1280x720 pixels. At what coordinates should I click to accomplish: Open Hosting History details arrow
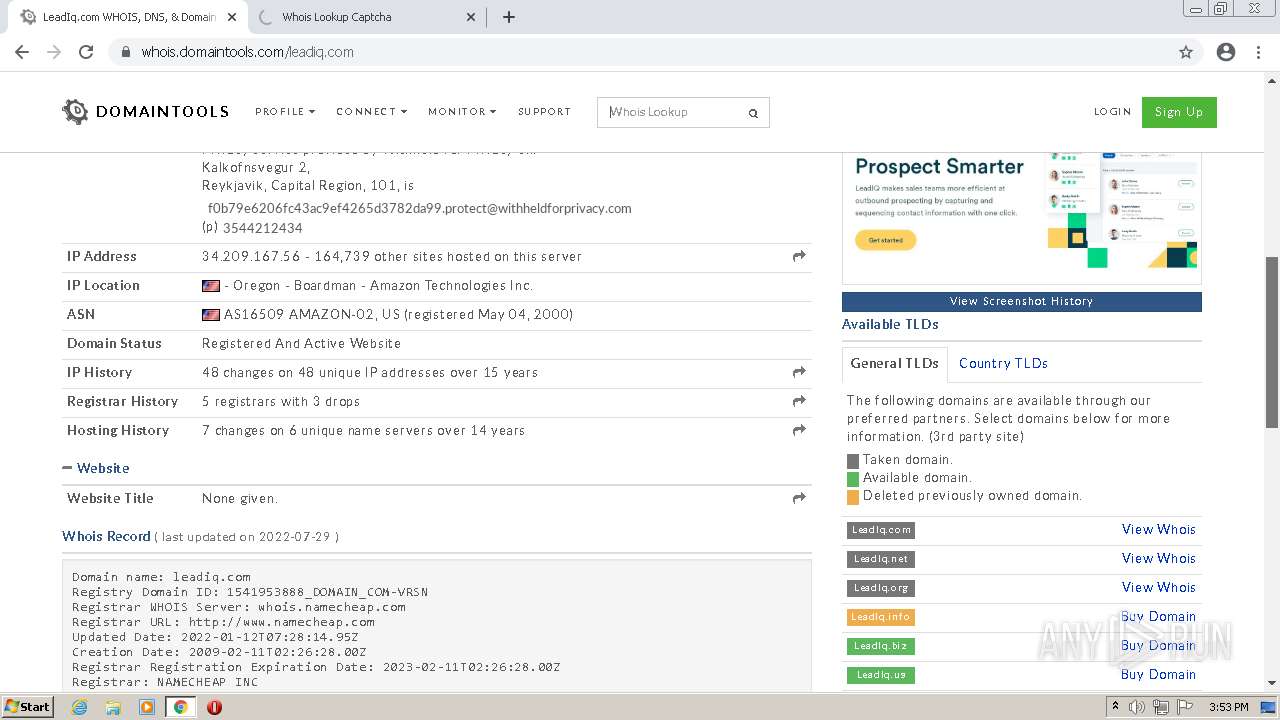pos(799,431)
